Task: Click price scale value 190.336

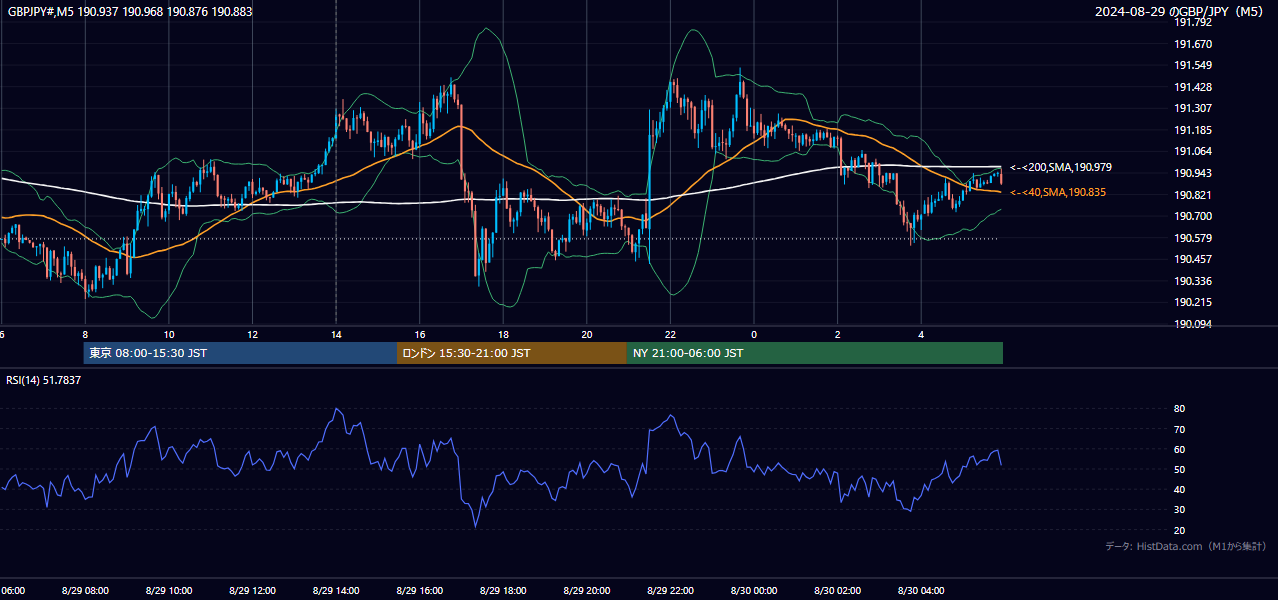Action: [x=1193, y=281]
